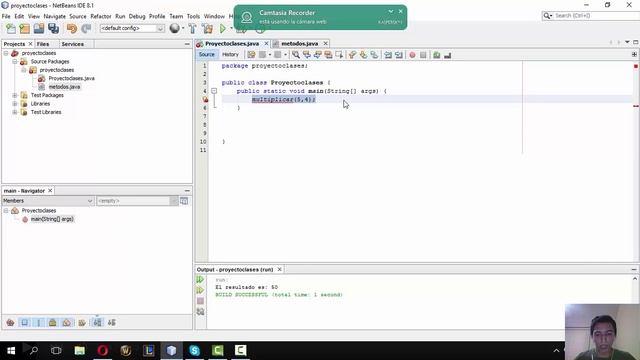Viewport: 640px width, 360px height.
Task: Click Shift Line Left editor icon
Action: point(388,55)
